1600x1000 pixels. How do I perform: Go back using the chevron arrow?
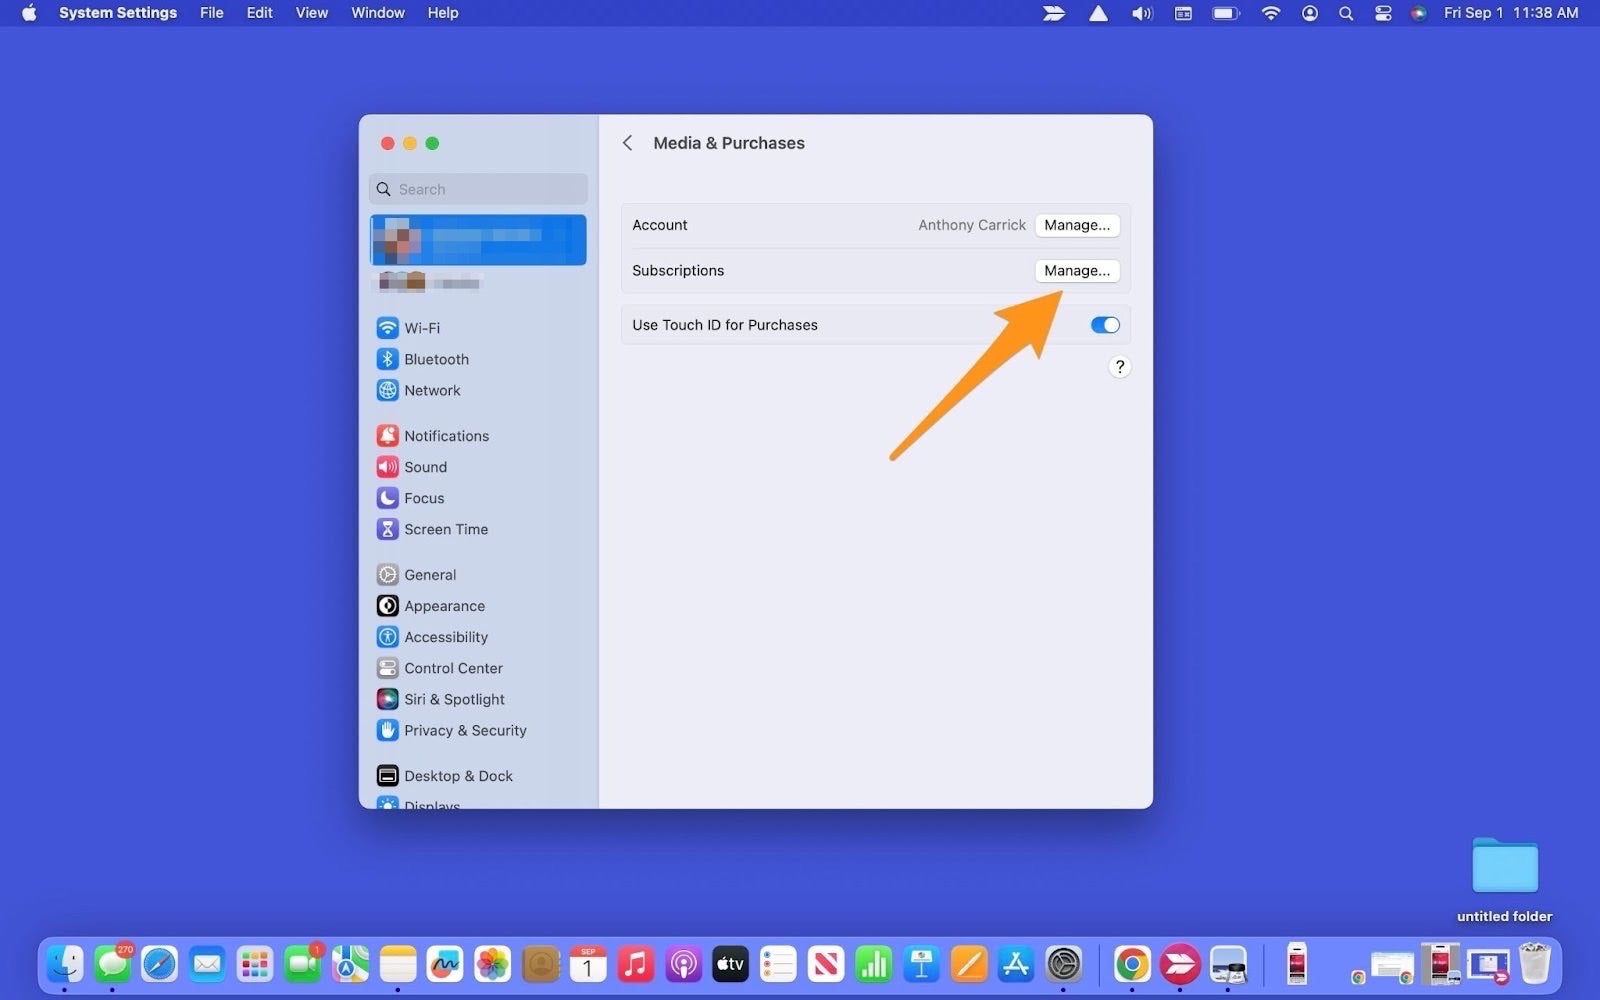coord(628,143)
